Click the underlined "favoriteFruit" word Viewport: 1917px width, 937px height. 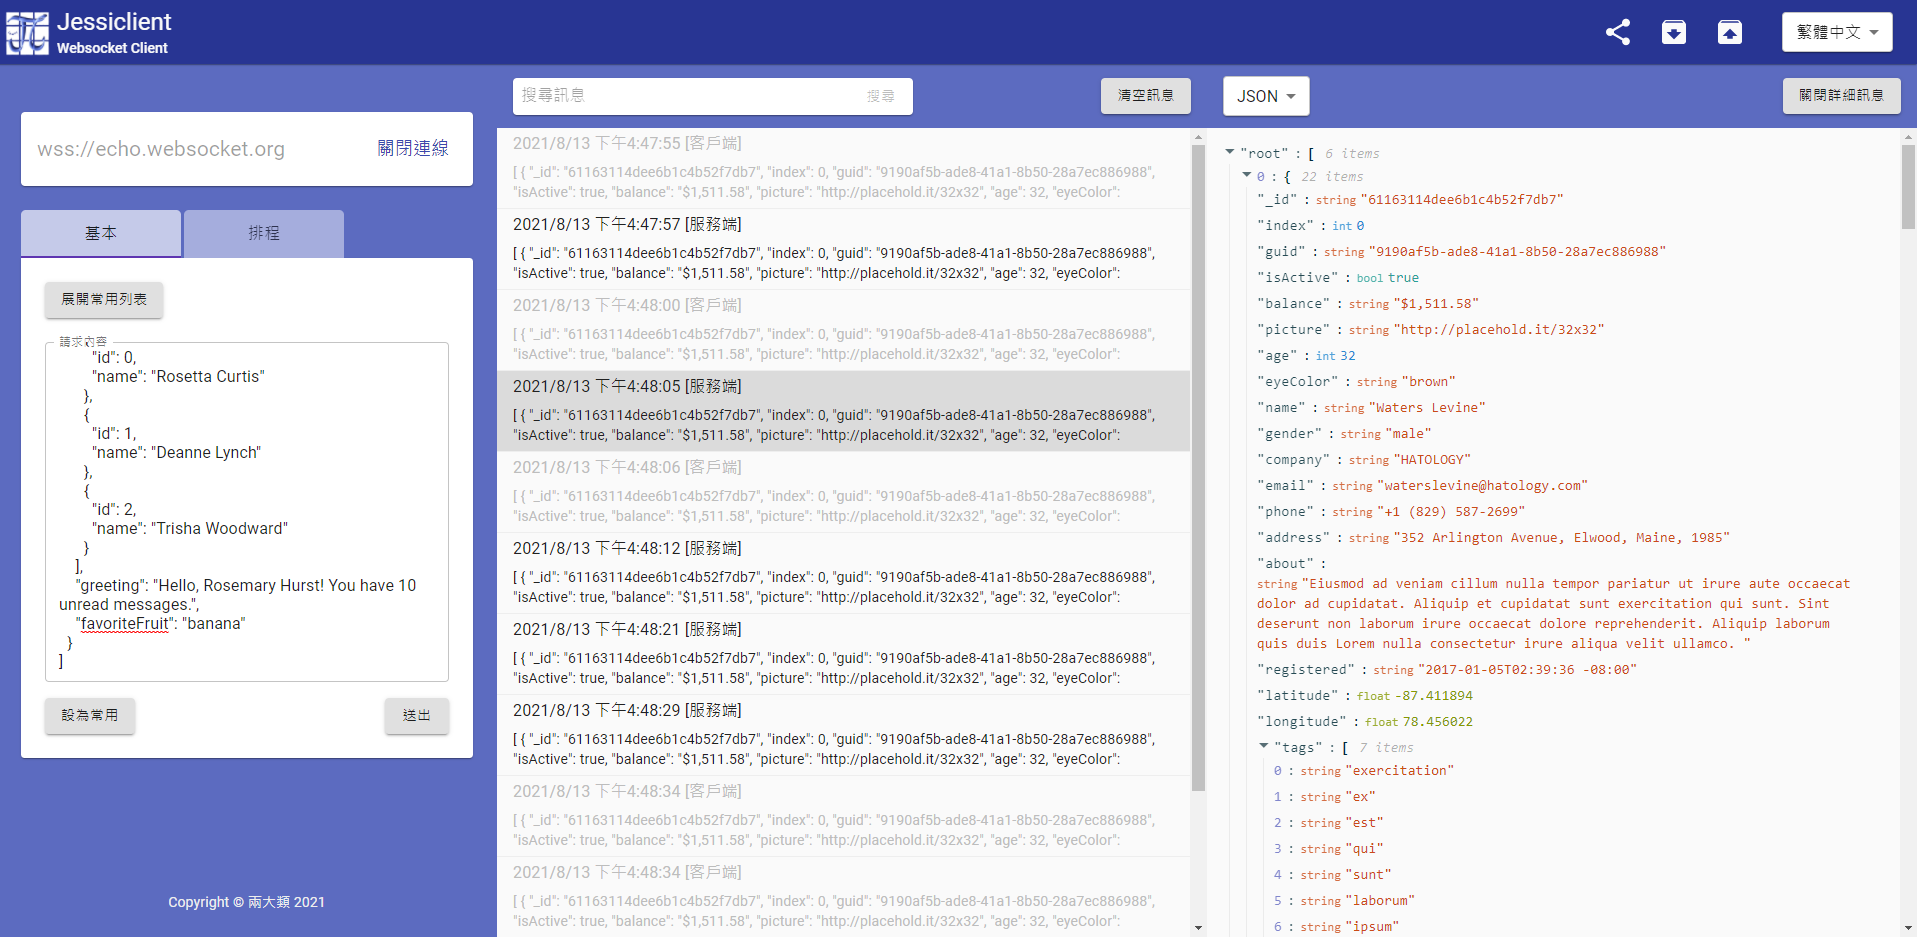click(x=124, y=624)
